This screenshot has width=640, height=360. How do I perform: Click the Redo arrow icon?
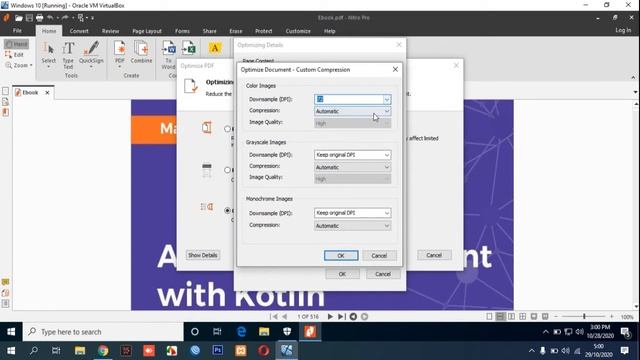65,18
